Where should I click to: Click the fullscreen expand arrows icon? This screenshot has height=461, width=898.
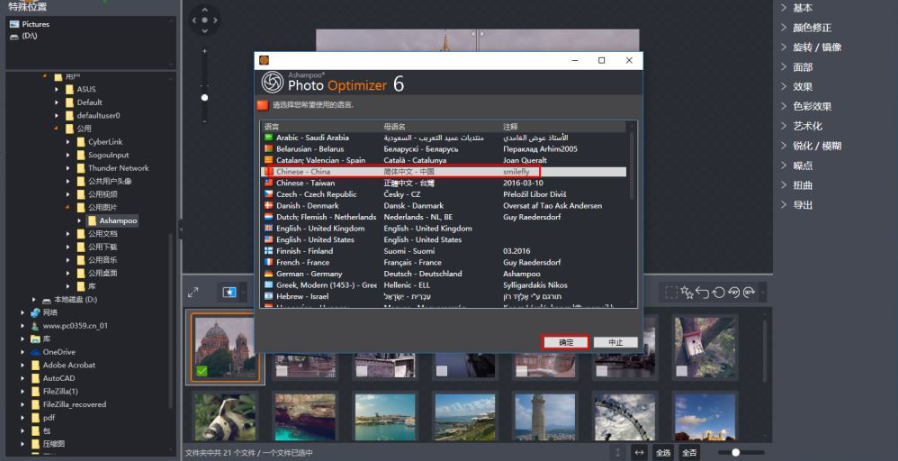coord(193,292)
